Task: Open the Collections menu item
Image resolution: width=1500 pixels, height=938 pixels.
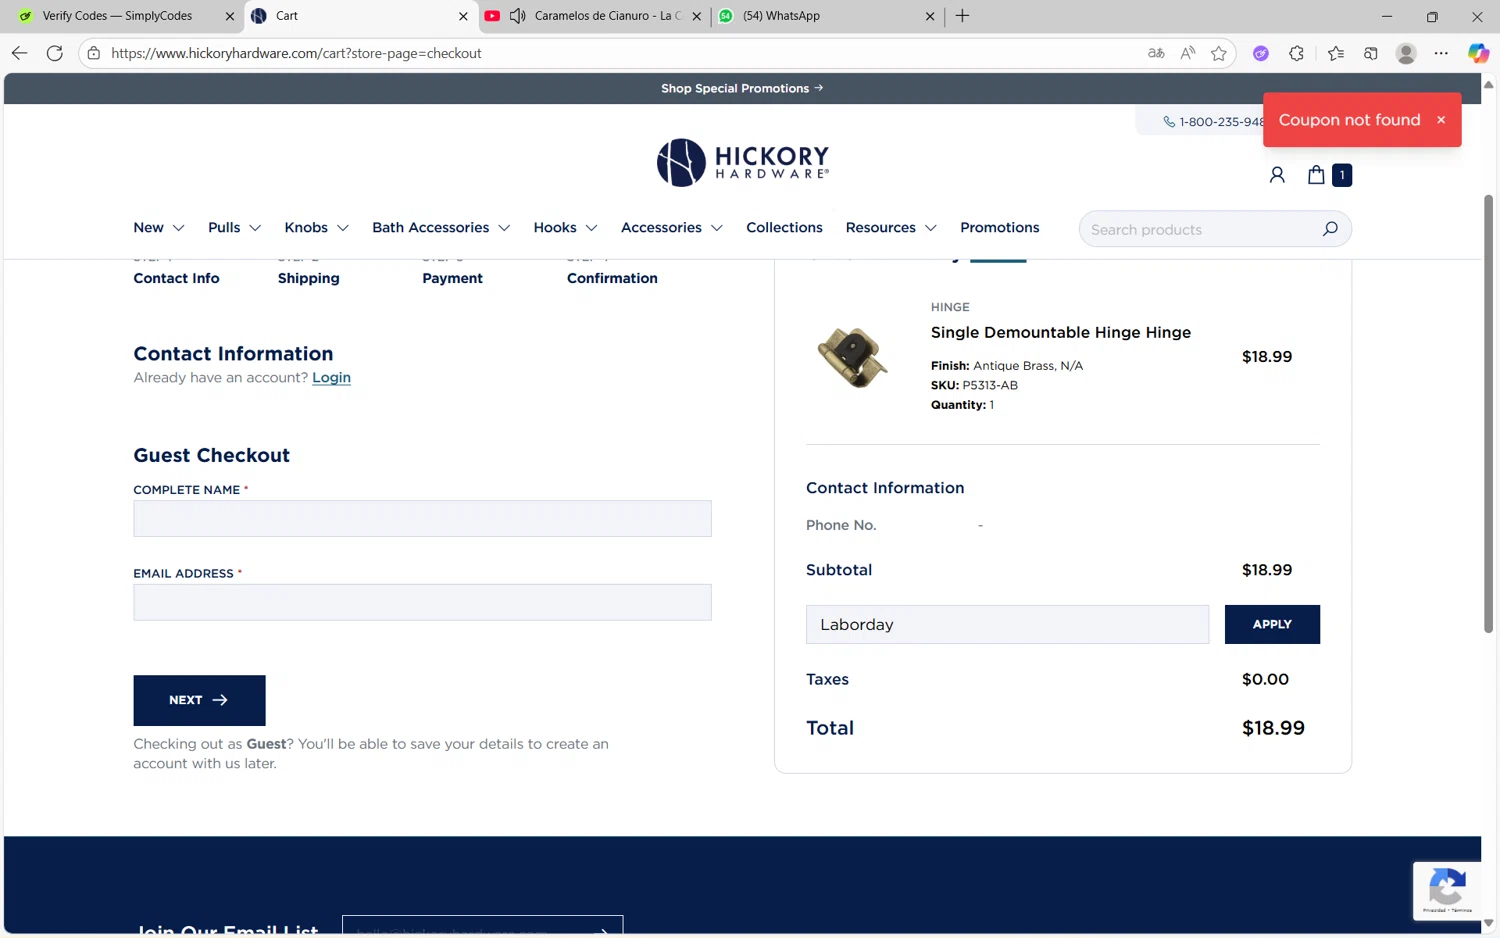Action: [784, 228]
